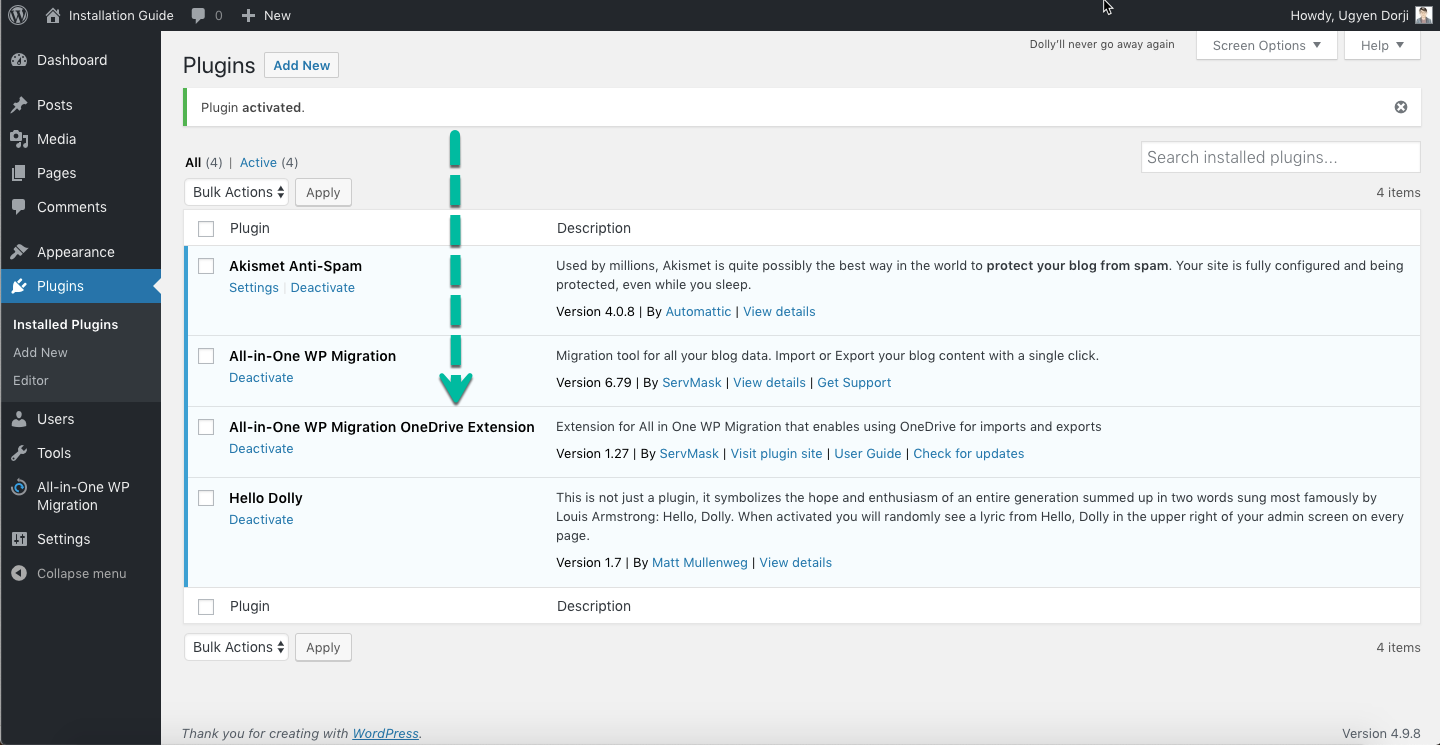Expand the Help tab
Screen dimensions: 1440x745
(1382, 45)
